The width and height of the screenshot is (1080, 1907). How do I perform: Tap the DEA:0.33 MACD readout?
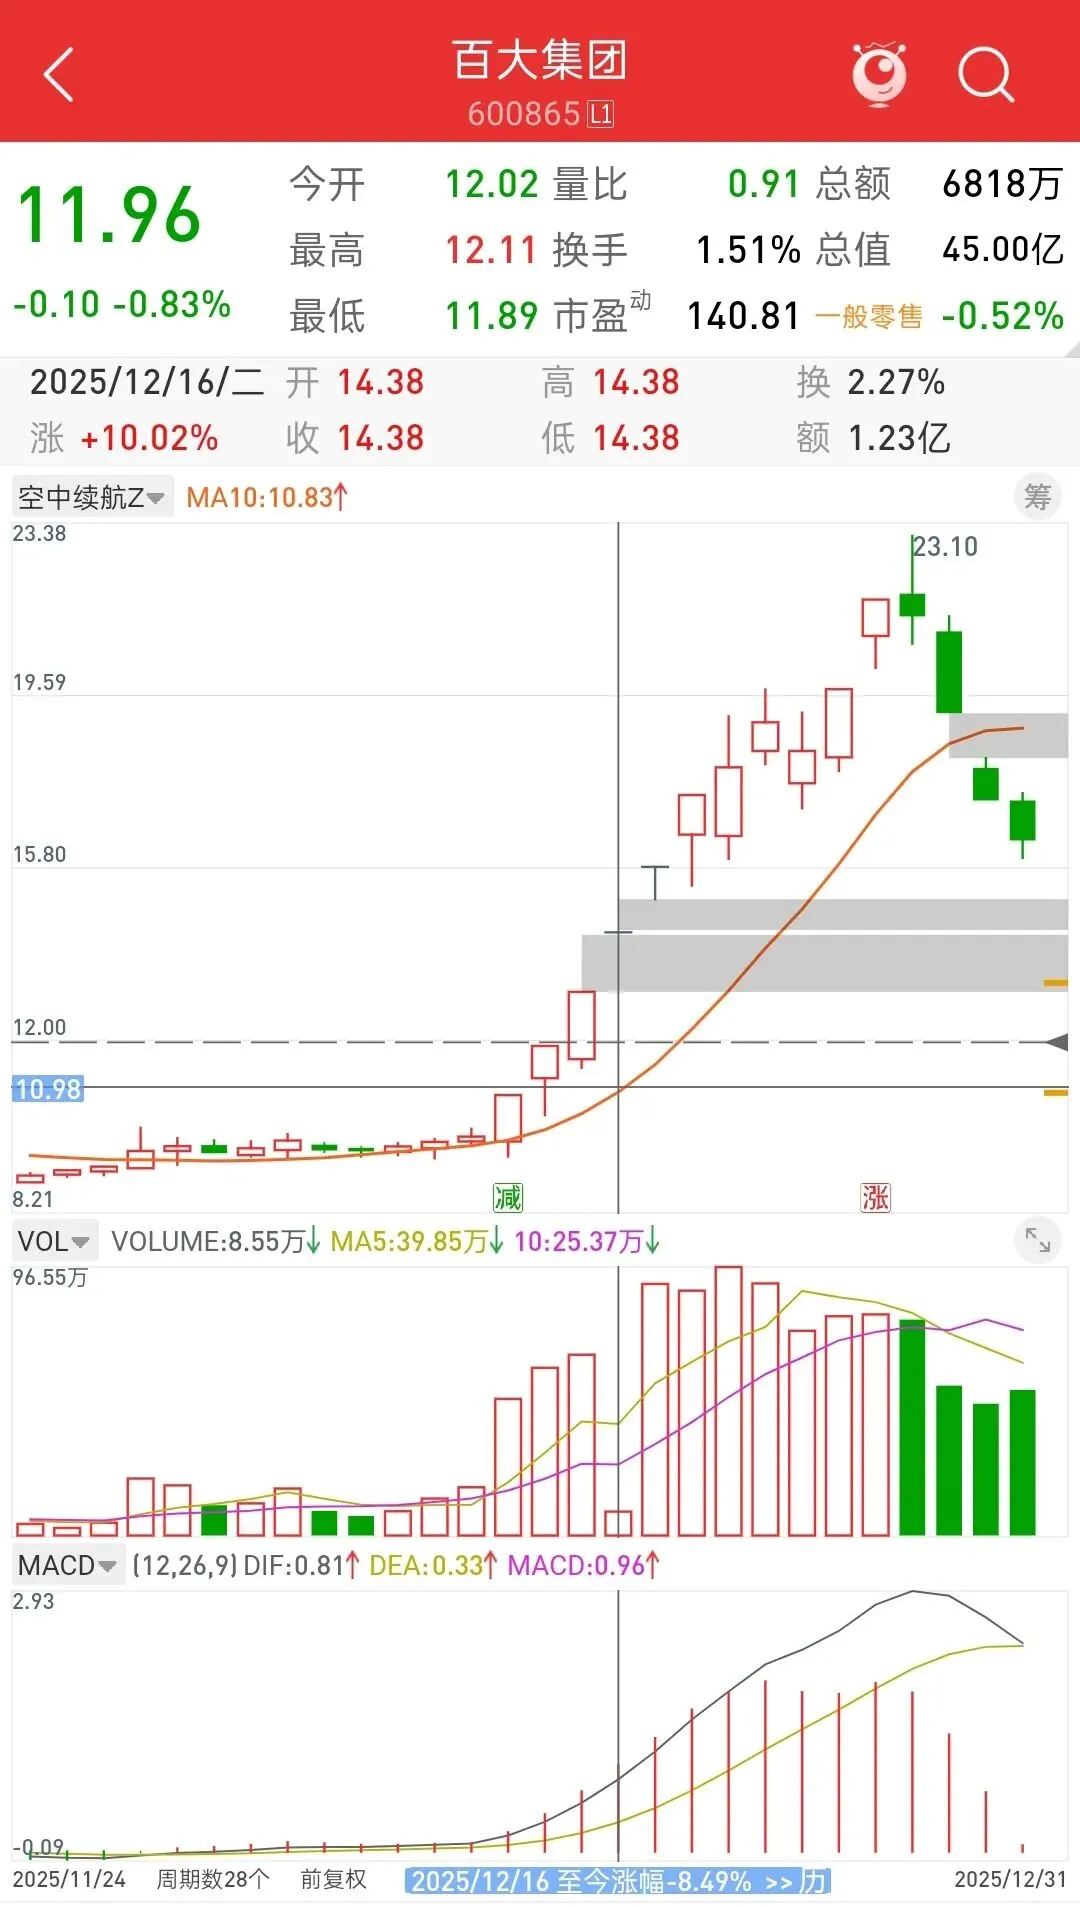click(x=433, y=1565)
